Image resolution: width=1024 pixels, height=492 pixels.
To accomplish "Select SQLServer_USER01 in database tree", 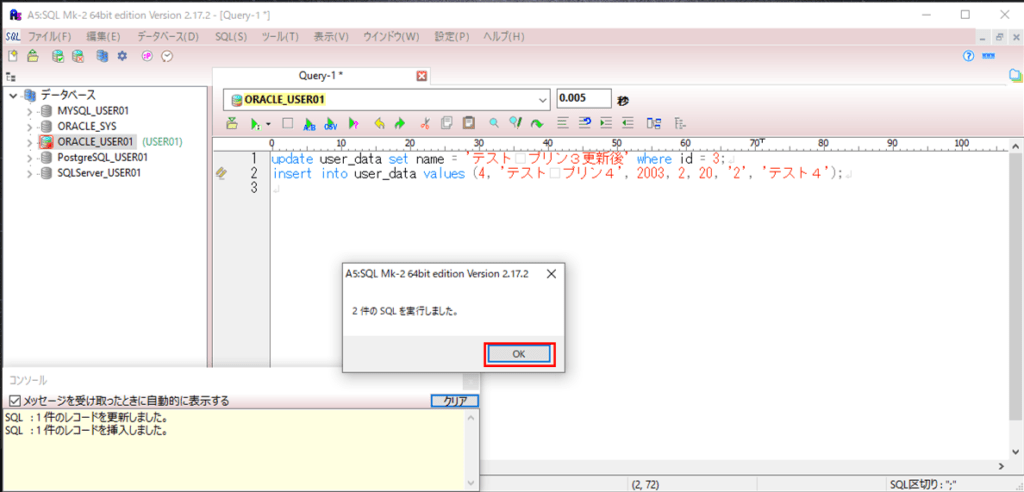I will [x=98, y=172].
